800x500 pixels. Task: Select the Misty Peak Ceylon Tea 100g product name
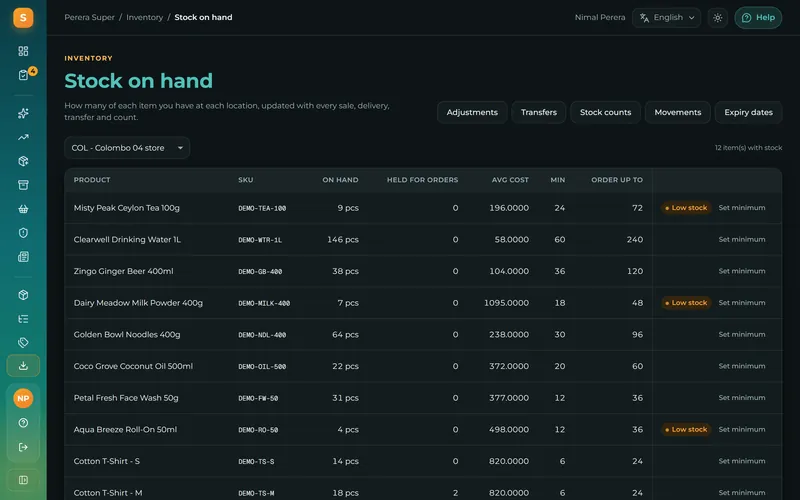click(x=127, y=208)
